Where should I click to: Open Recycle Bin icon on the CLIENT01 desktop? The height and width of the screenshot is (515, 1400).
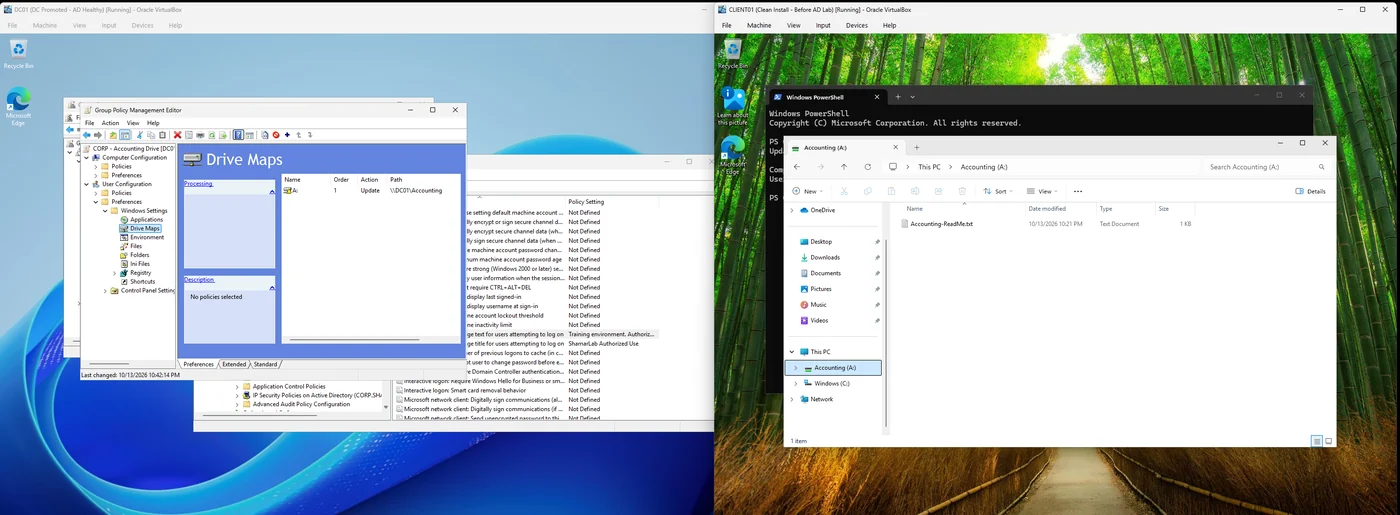click(733, 53)
